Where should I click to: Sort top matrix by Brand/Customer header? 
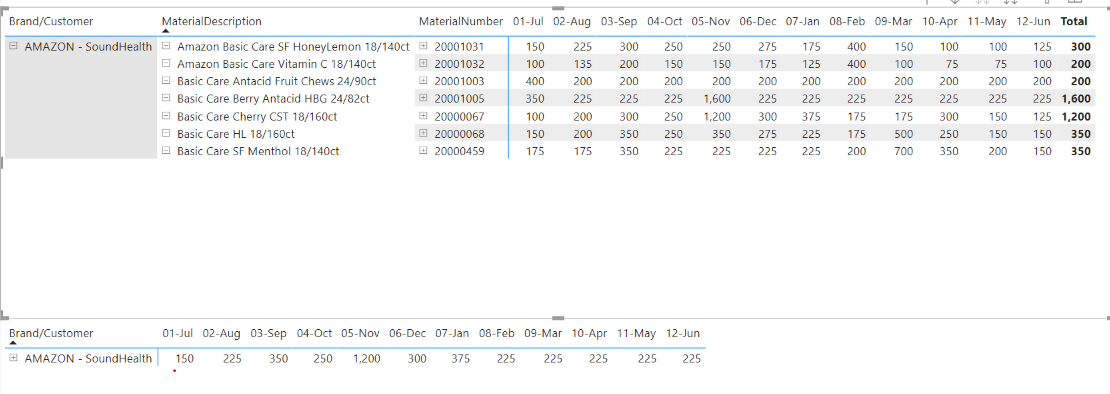[51, 21]
